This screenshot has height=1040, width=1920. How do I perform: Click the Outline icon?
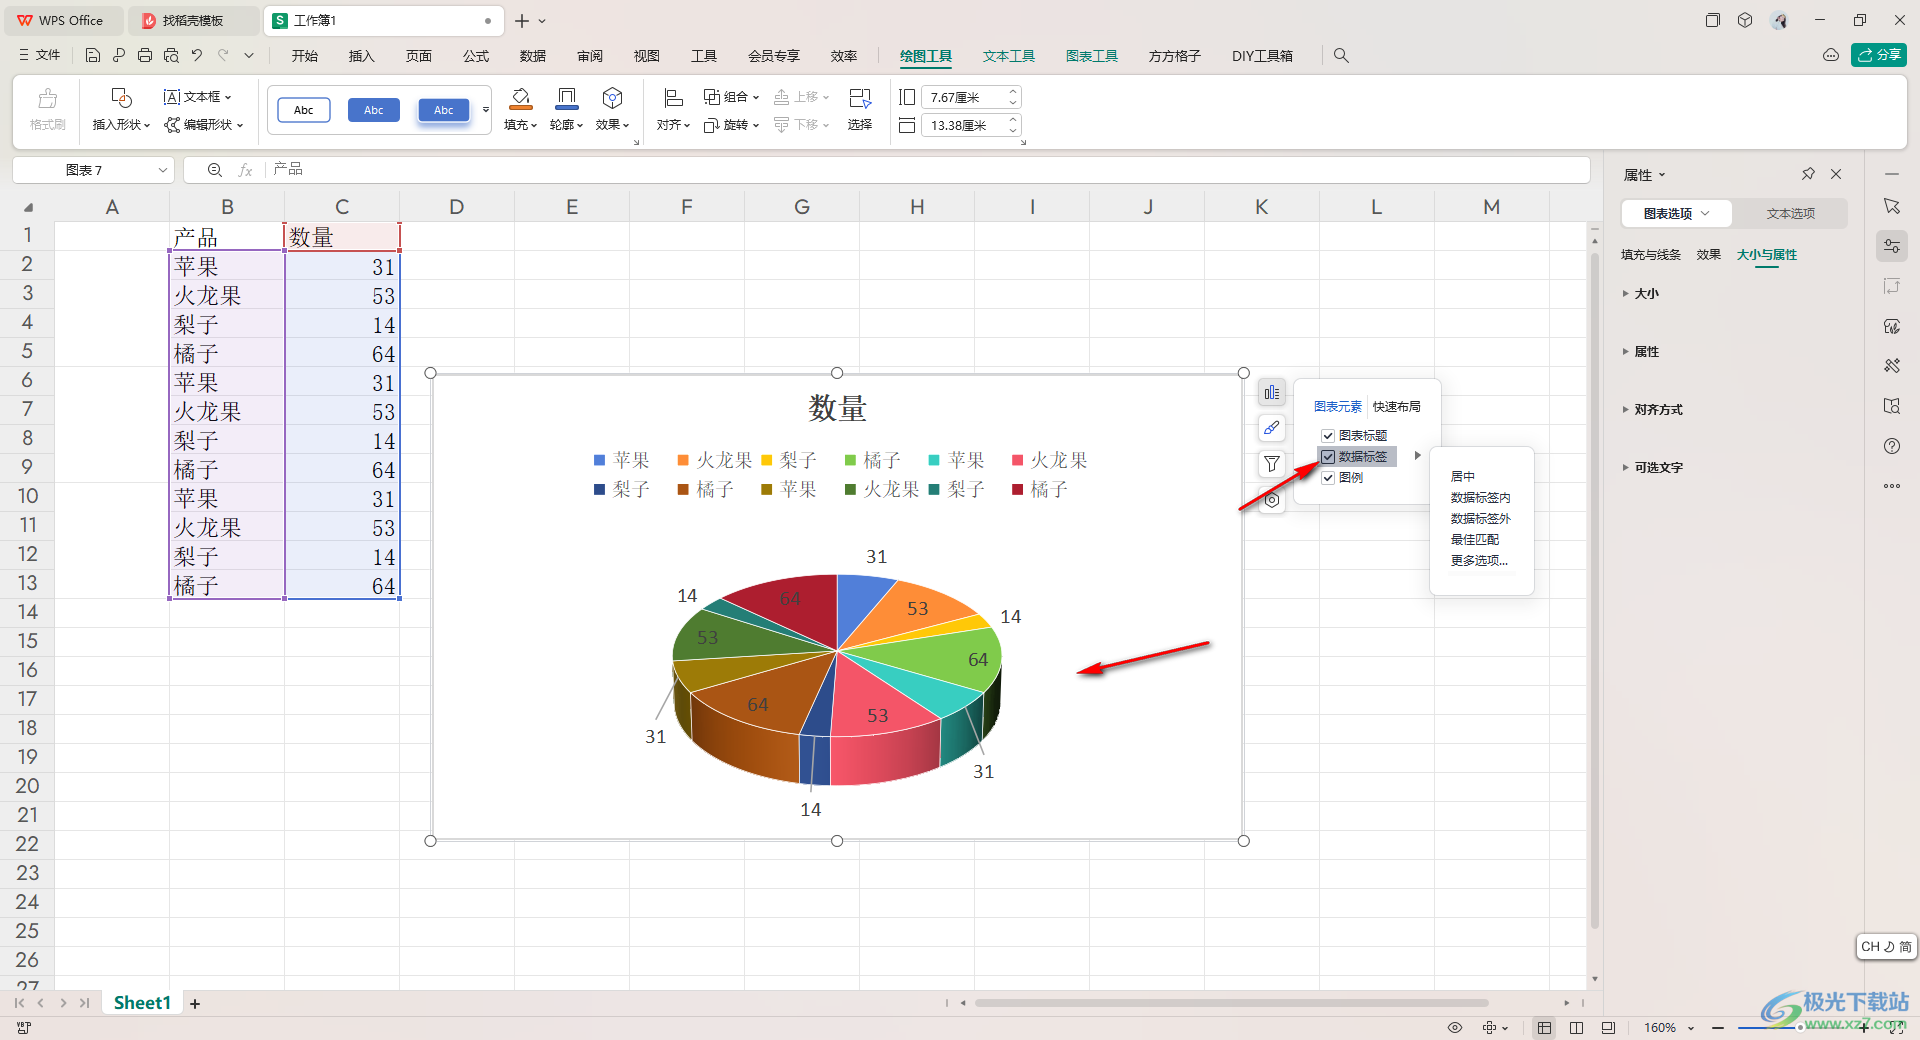pyautogui.click(x=567, y=98)
